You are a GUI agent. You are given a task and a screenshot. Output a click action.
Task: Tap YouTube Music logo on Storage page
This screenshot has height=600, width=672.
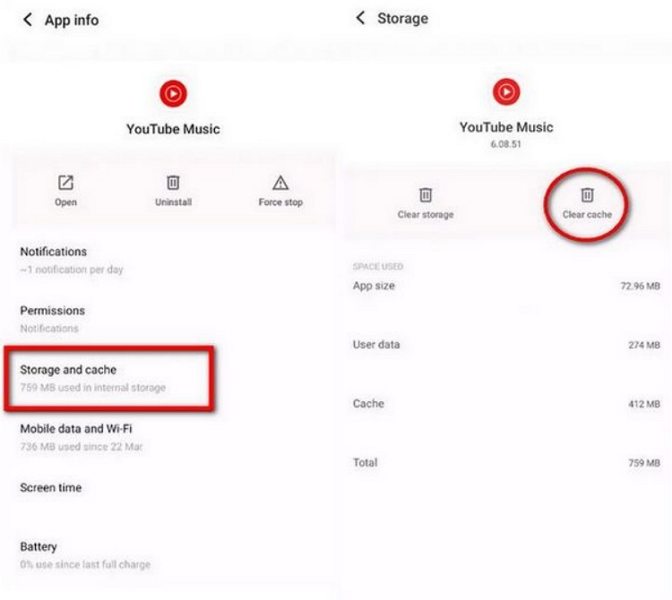pyautogui.click(x=506, y=92)
